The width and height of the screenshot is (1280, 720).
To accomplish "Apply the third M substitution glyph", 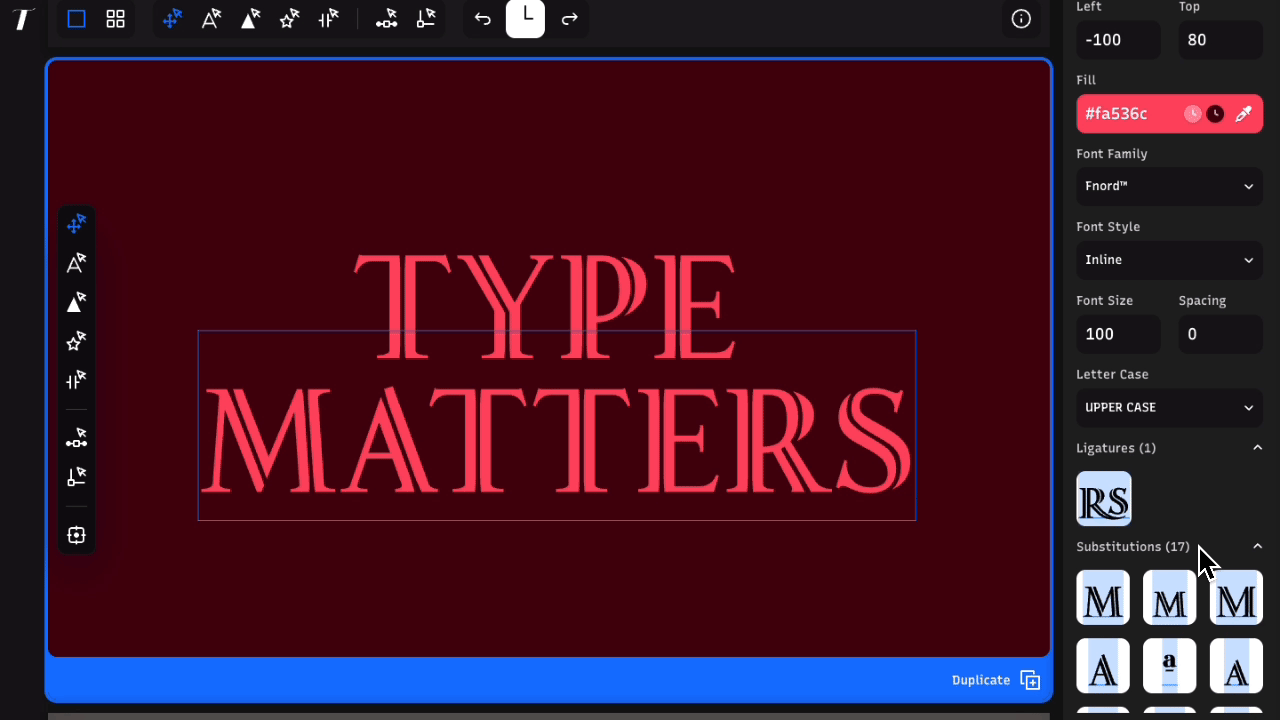I will click(1237, 598).
